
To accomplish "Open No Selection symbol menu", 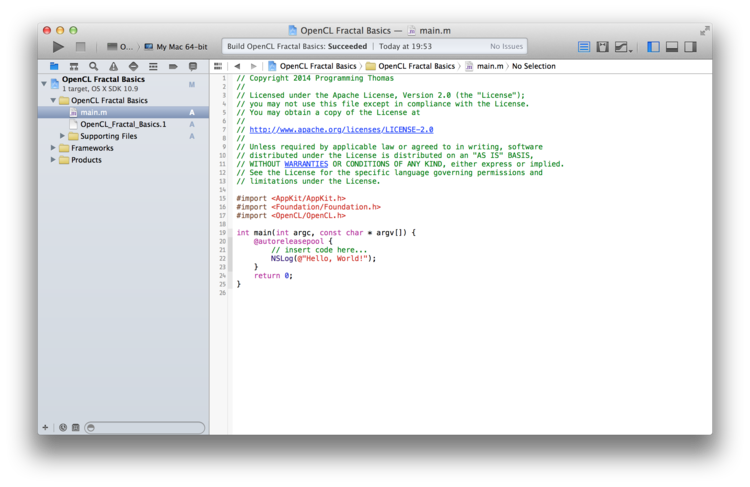I will (534, 66).
